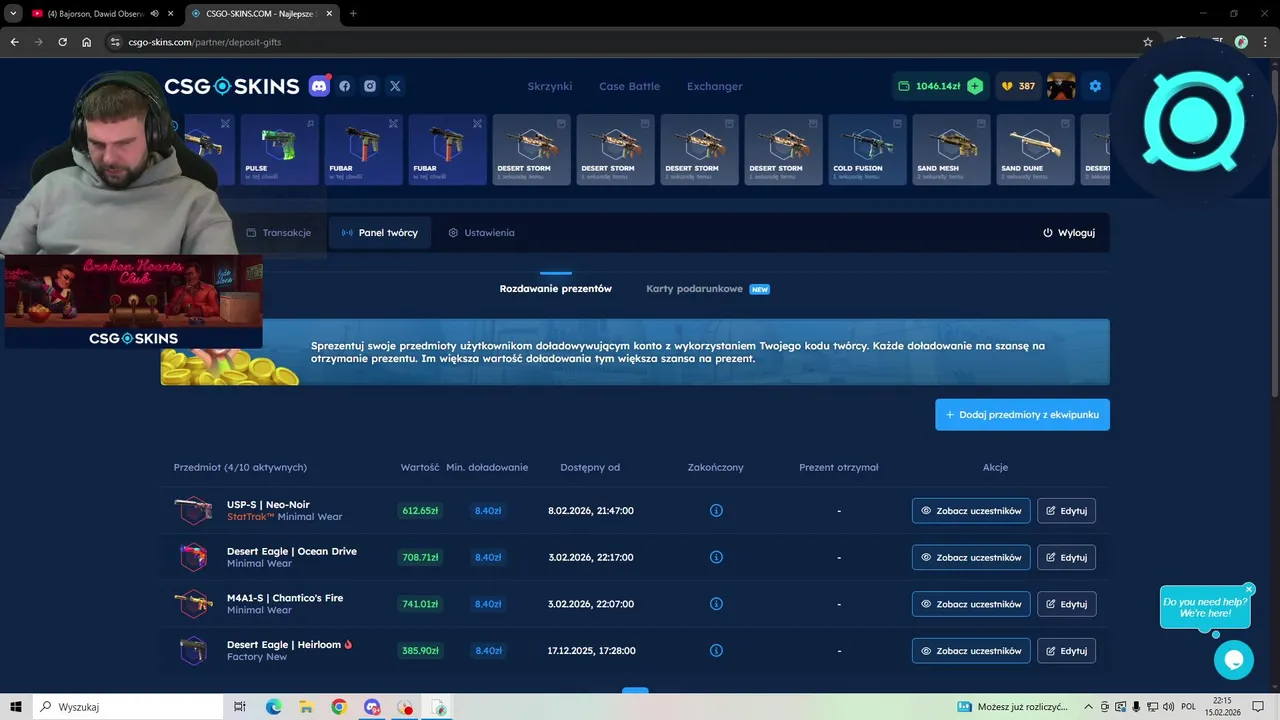Close the 'Do you need help?' bubble
This screenshot has height=720, width=1280.
click(x=1249, y=589)
